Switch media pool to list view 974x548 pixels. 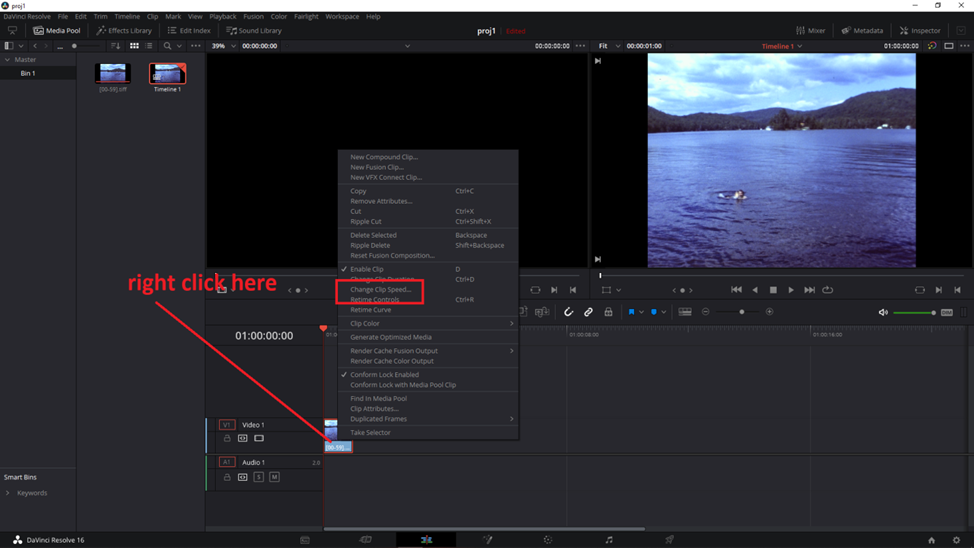click(149, 46)
